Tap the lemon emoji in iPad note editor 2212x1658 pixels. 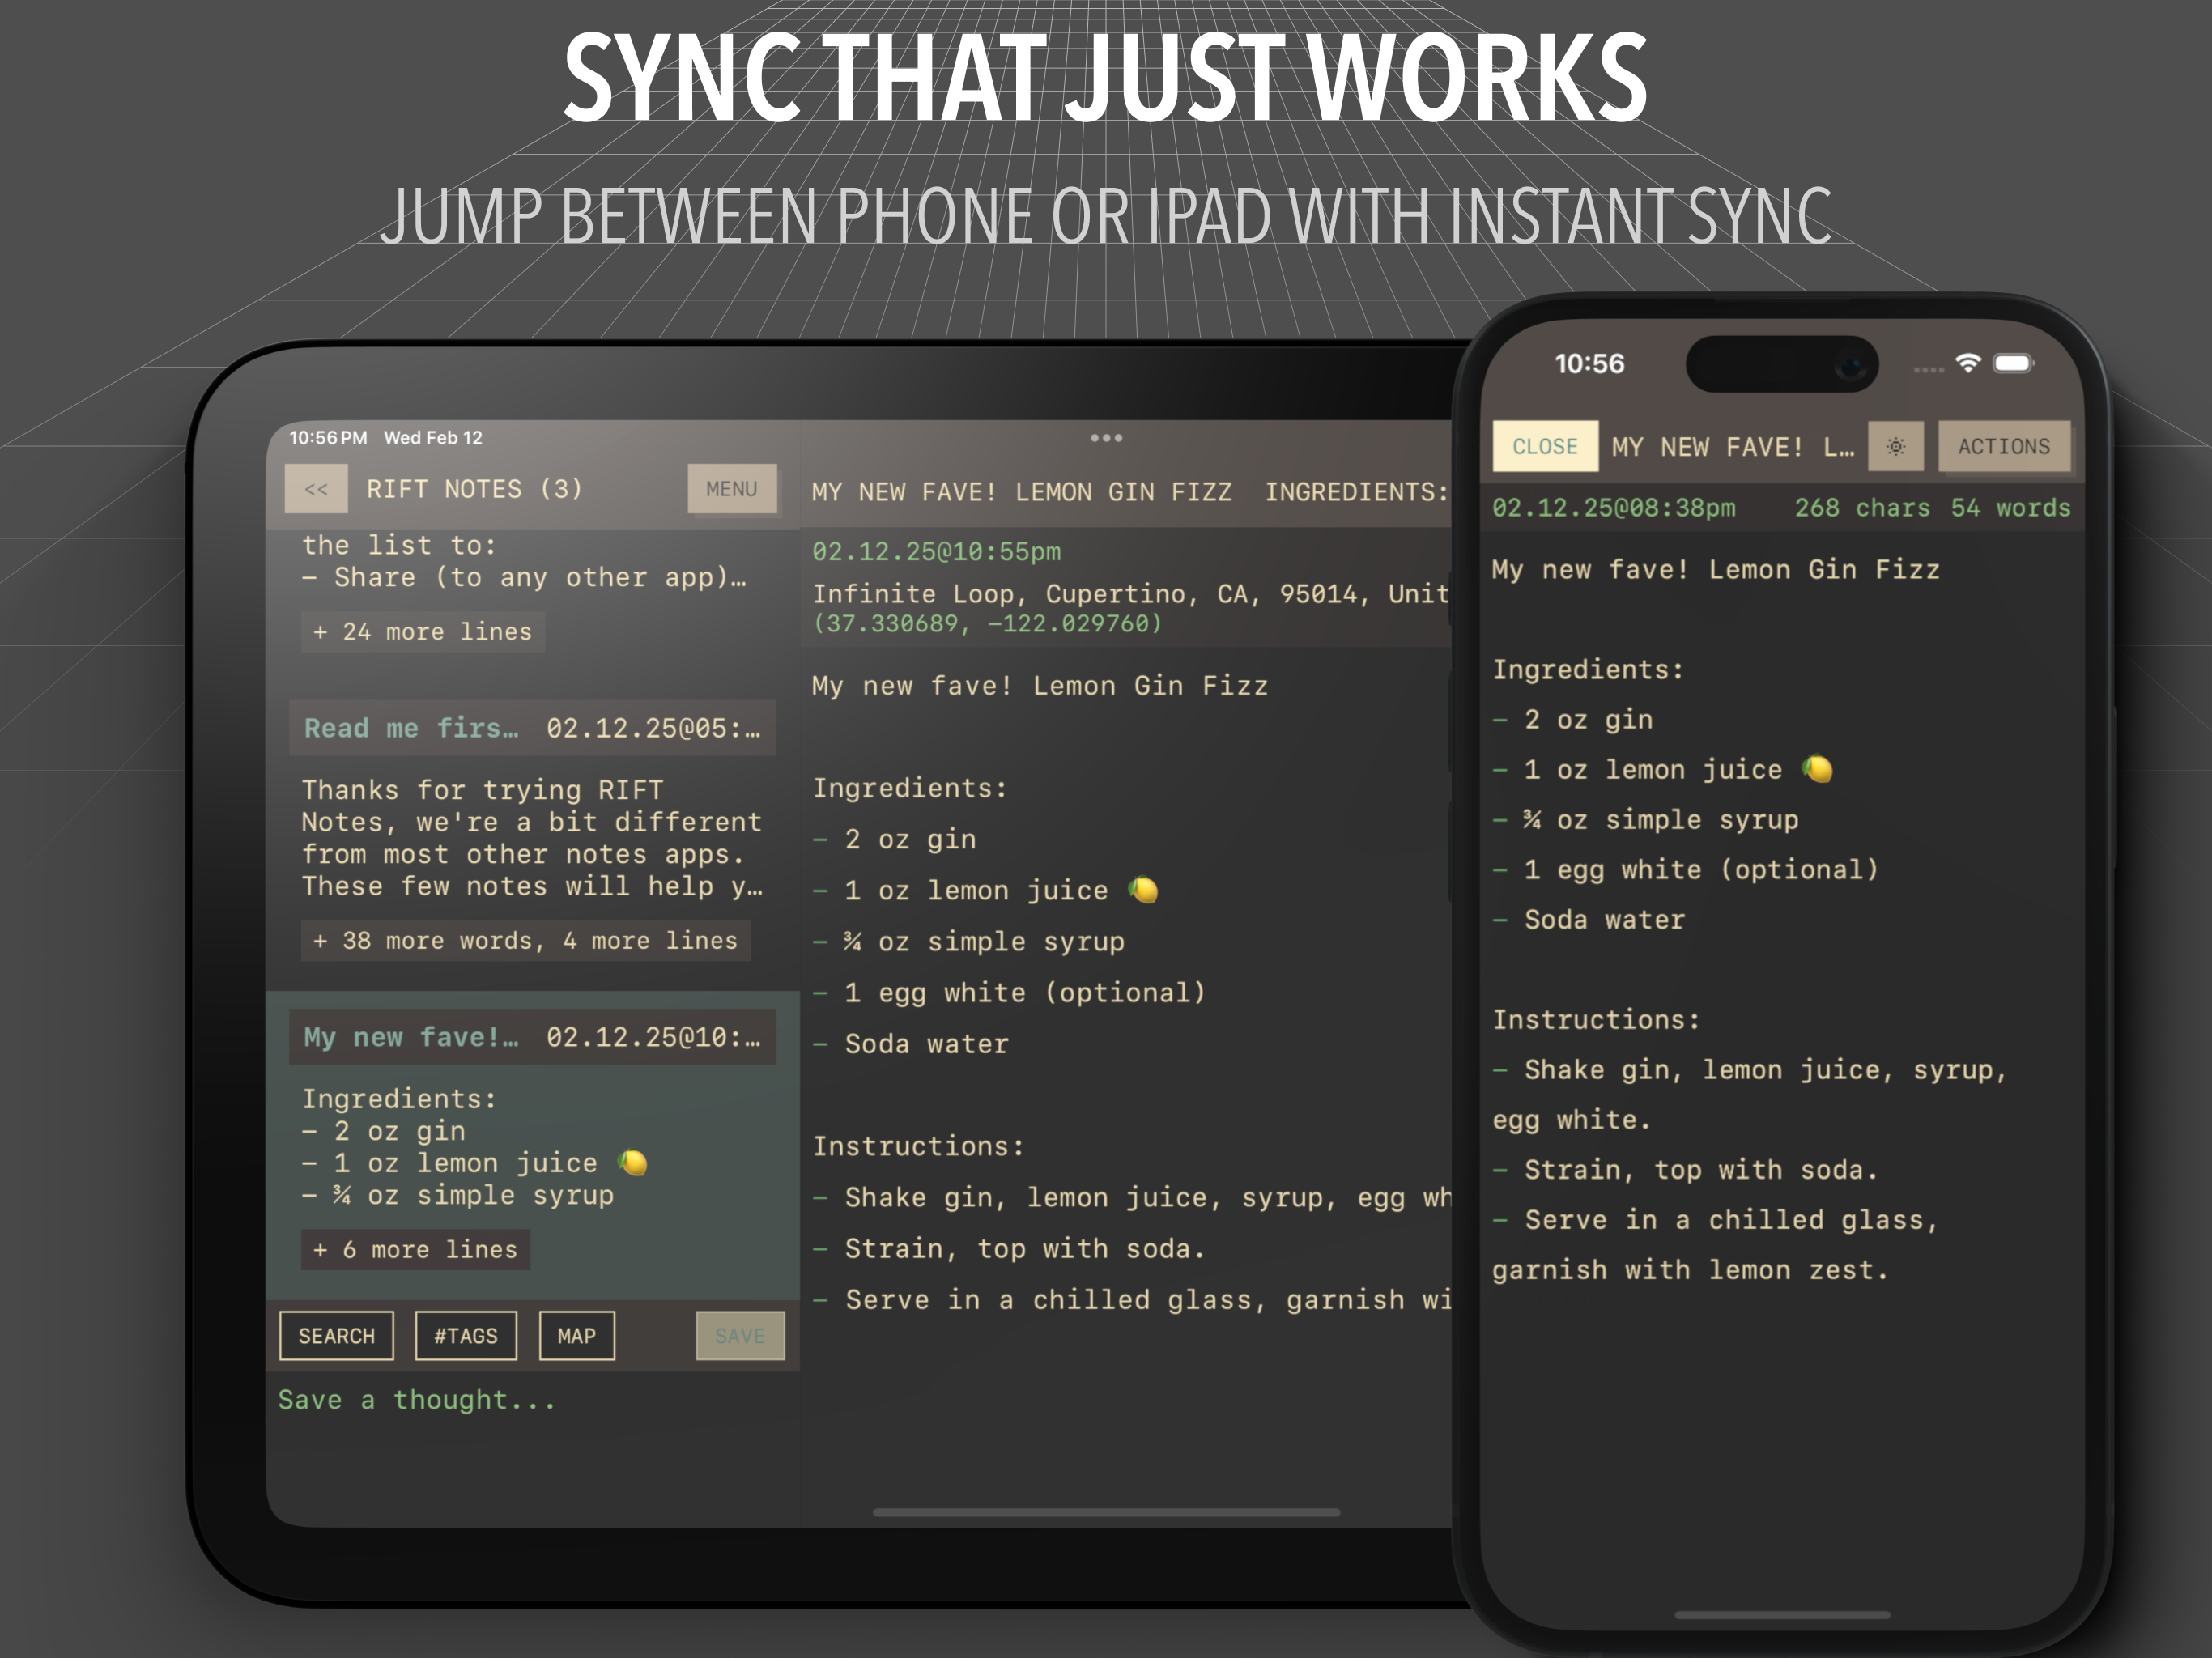(x=1143, y=890)
